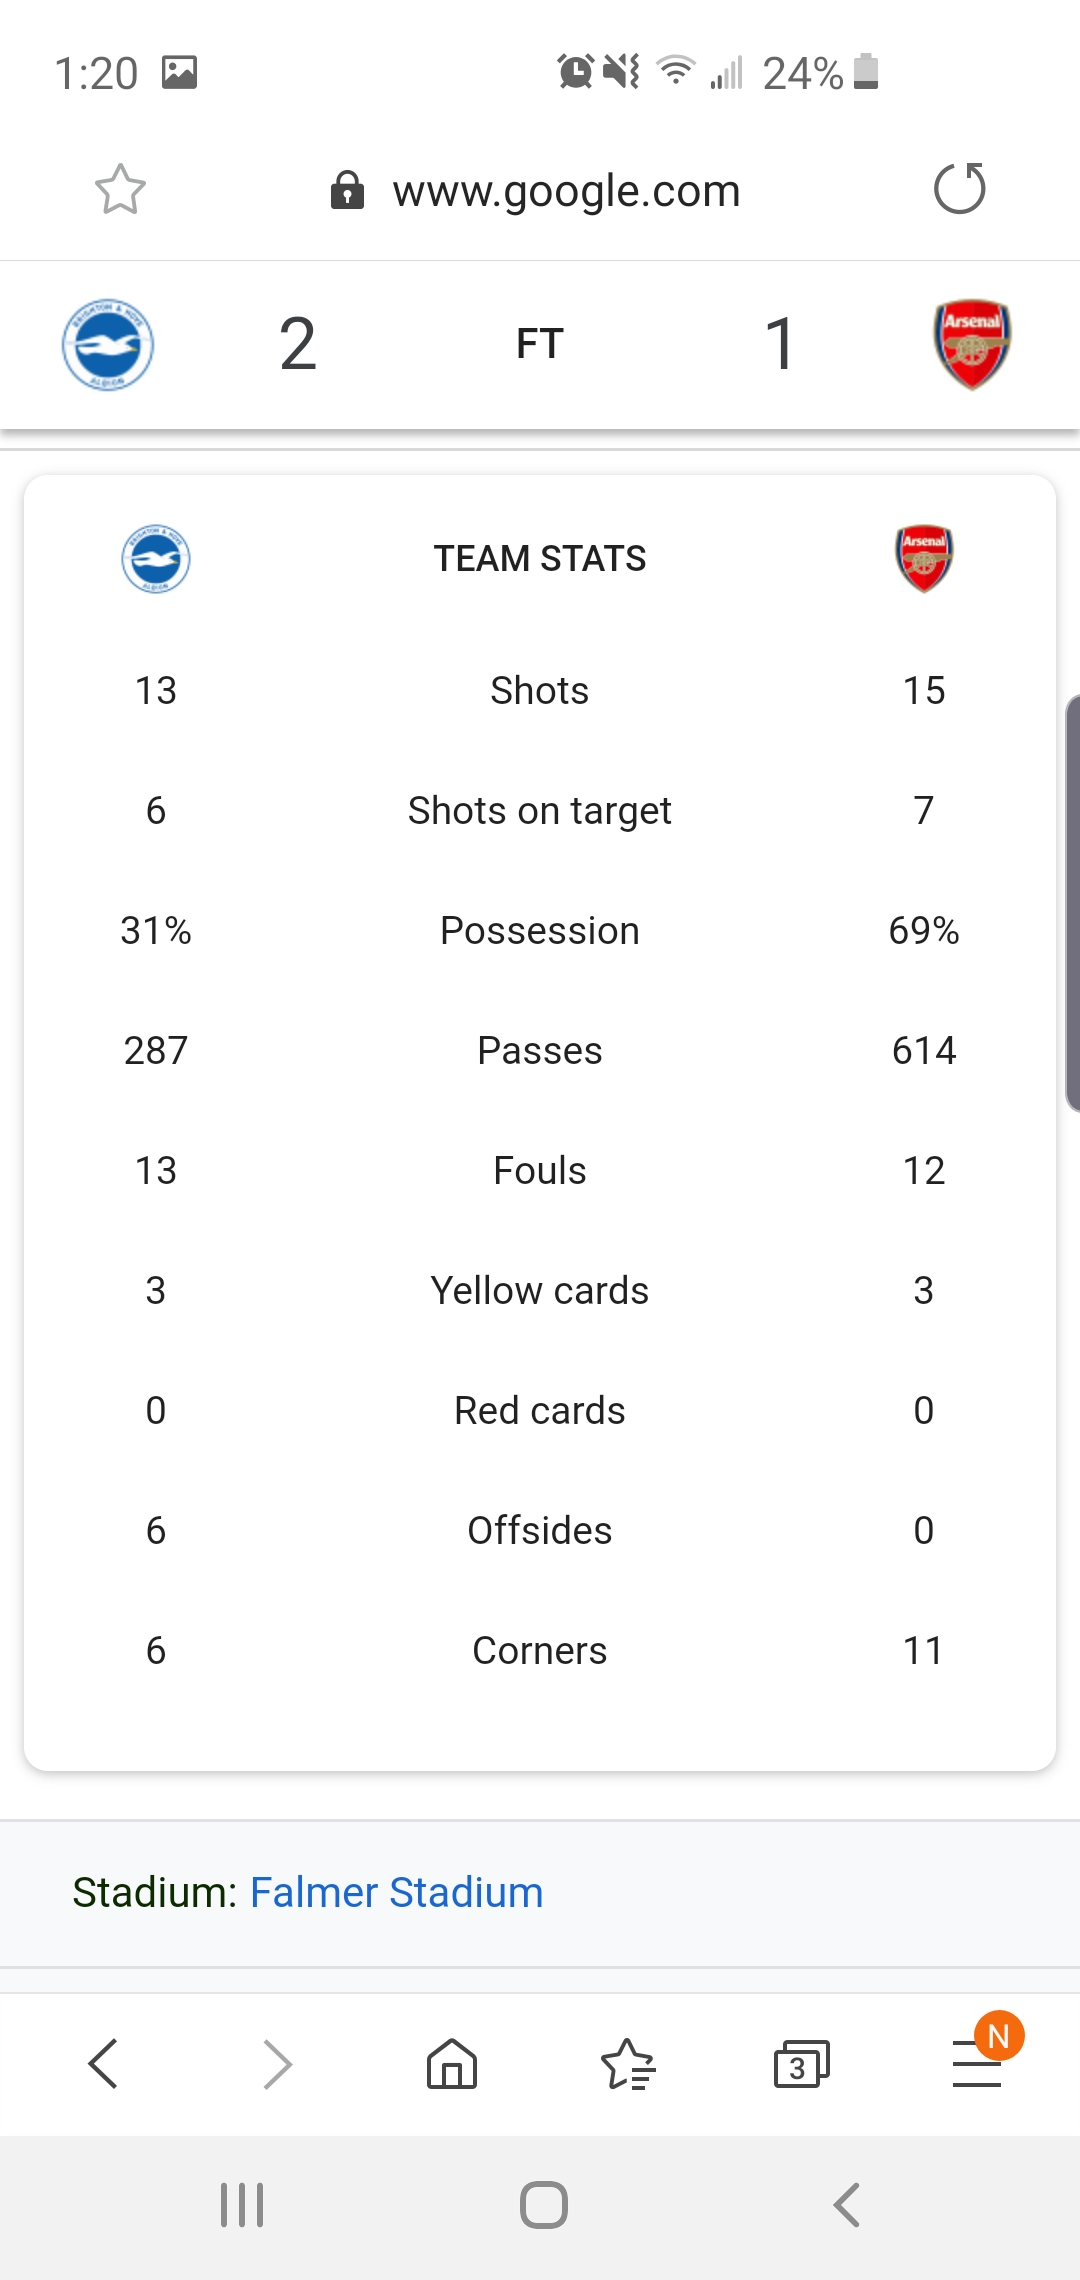
Task: Select Arsenal logo in Team Stats card
Action: click(x=924, y=559)
